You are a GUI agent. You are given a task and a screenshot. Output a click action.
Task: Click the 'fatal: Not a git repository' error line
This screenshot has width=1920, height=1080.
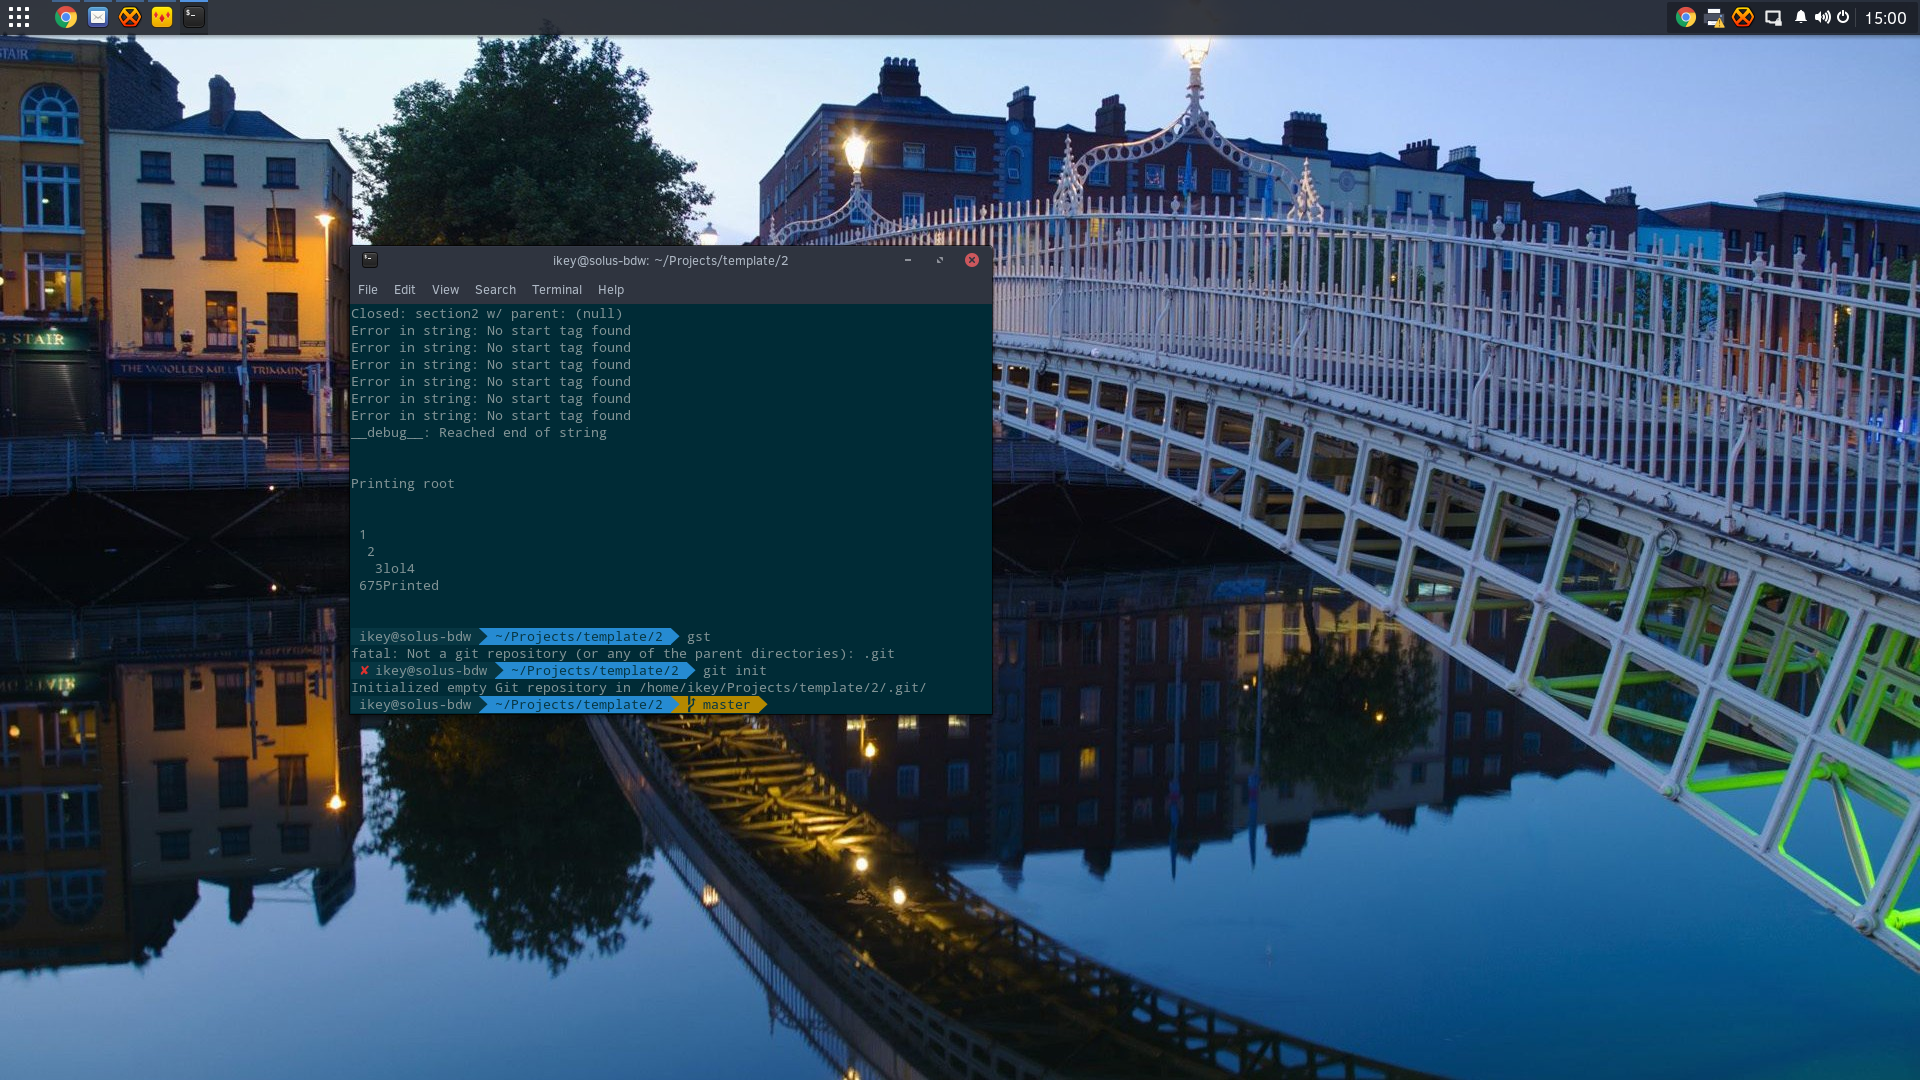pos(623,654)
